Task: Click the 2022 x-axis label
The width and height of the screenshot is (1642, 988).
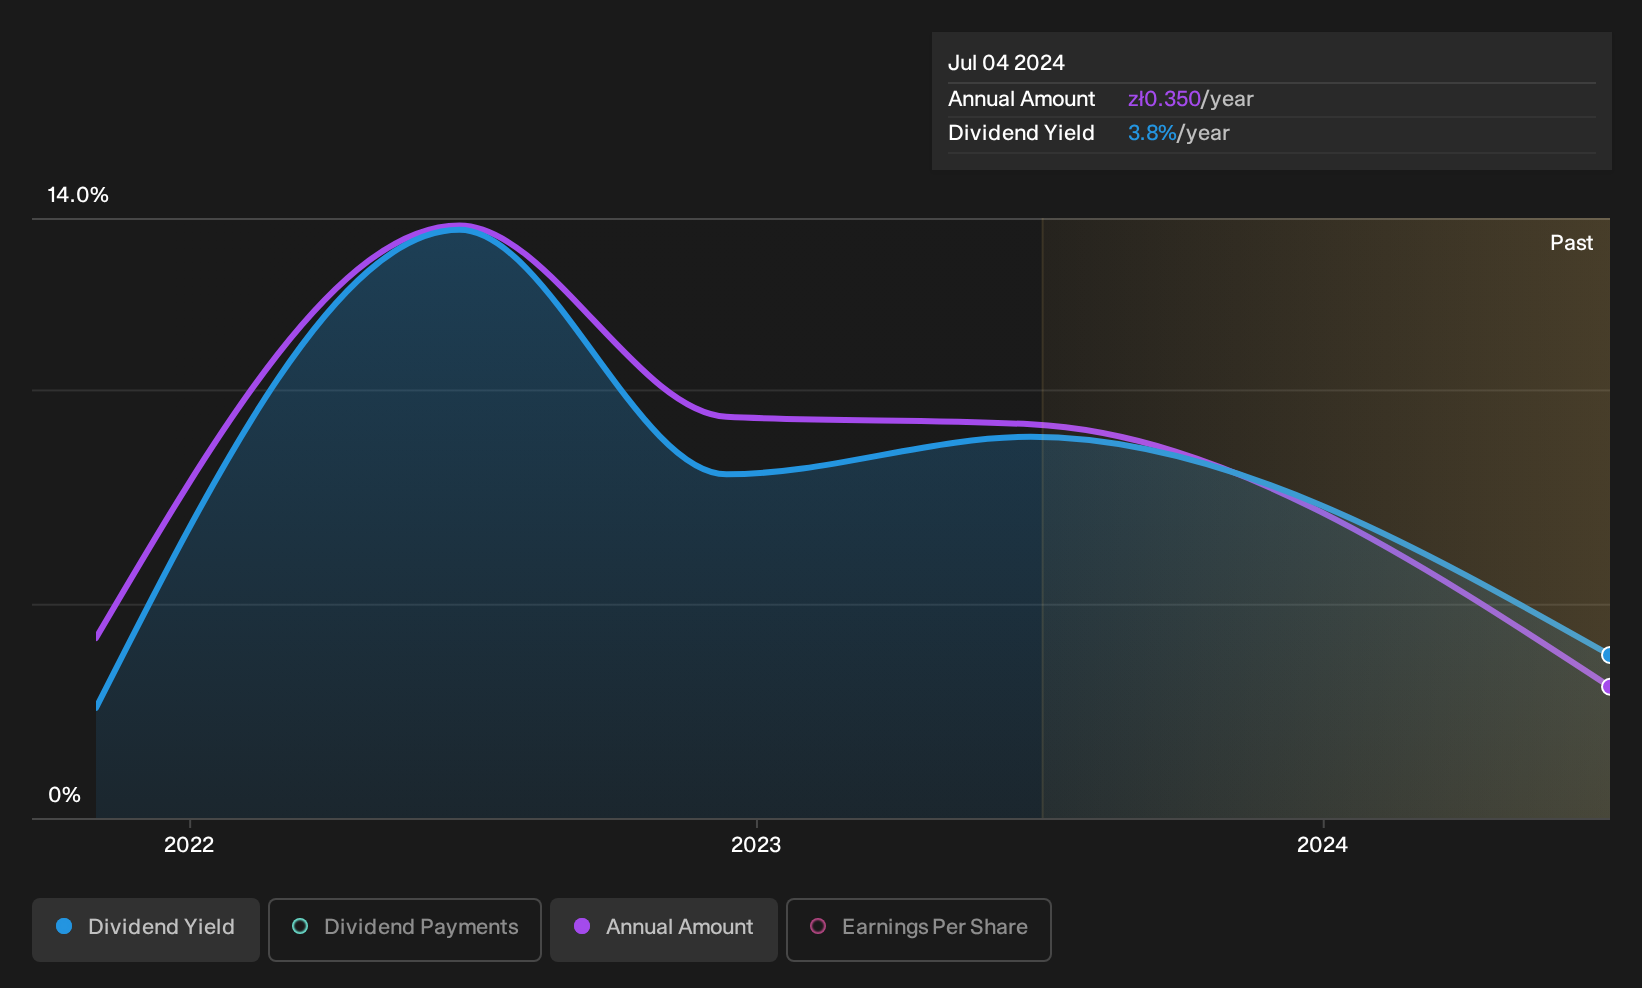Action: (x=189, y=845)
